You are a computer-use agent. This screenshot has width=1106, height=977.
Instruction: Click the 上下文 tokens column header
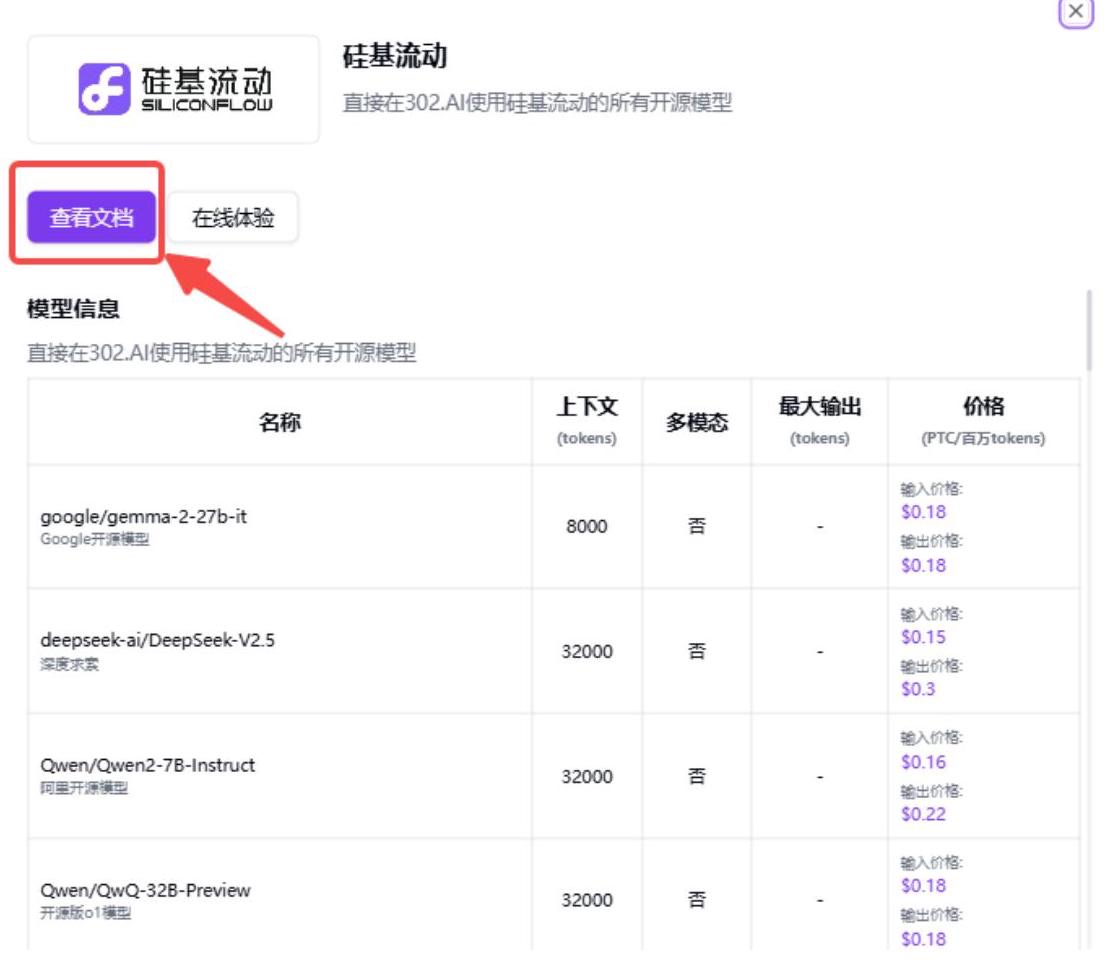tap(587, 422)
